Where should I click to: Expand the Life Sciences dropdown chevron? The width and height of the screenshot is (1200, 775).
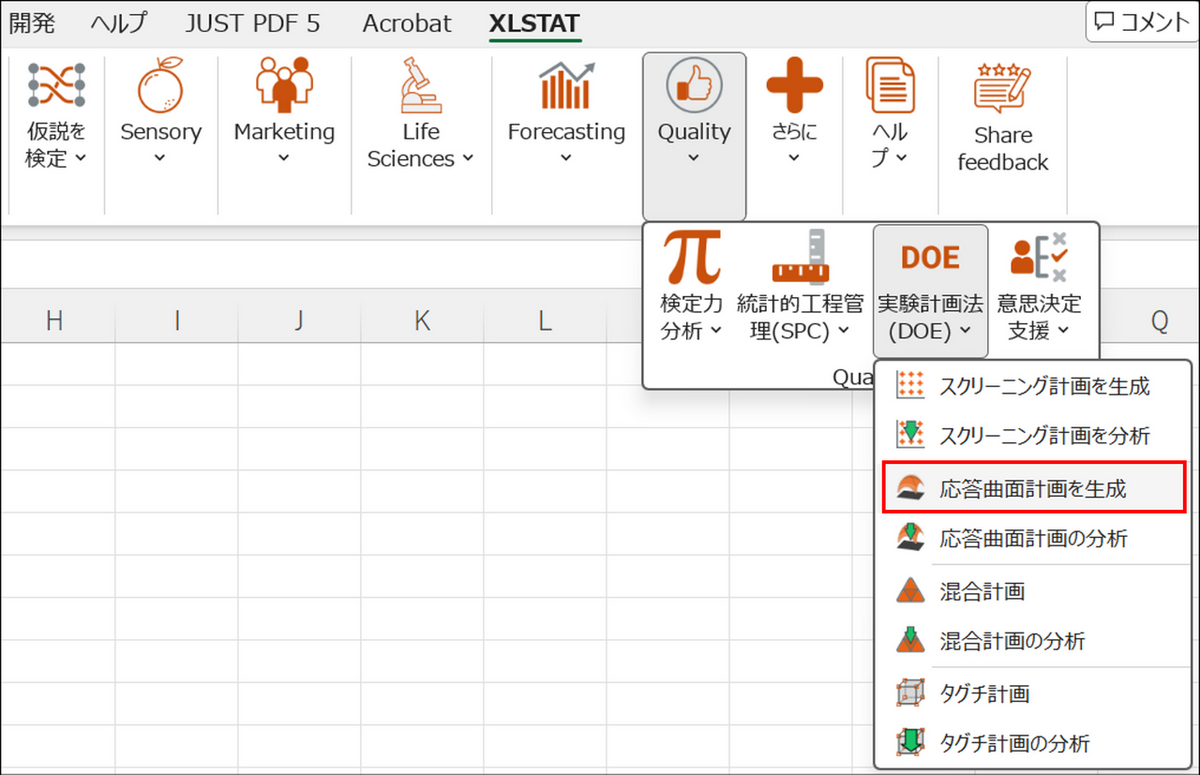coord(468,159)
